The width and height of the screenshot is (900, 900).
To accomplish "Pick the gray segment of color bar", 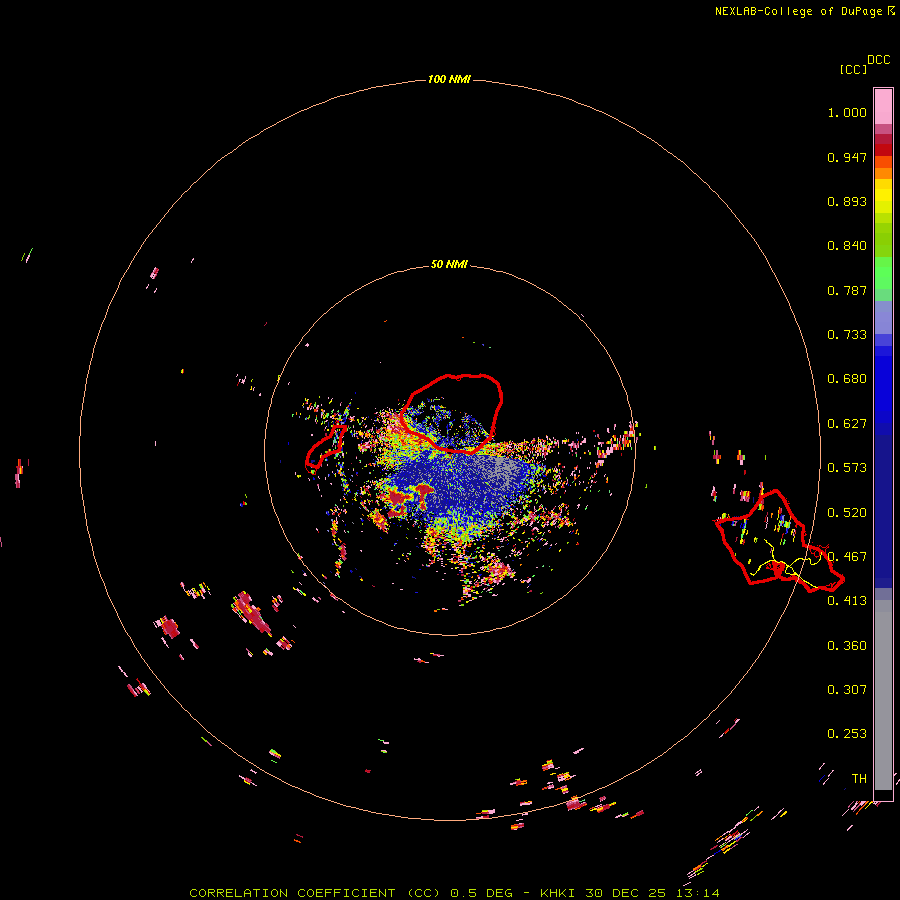I will click(883, 695).
